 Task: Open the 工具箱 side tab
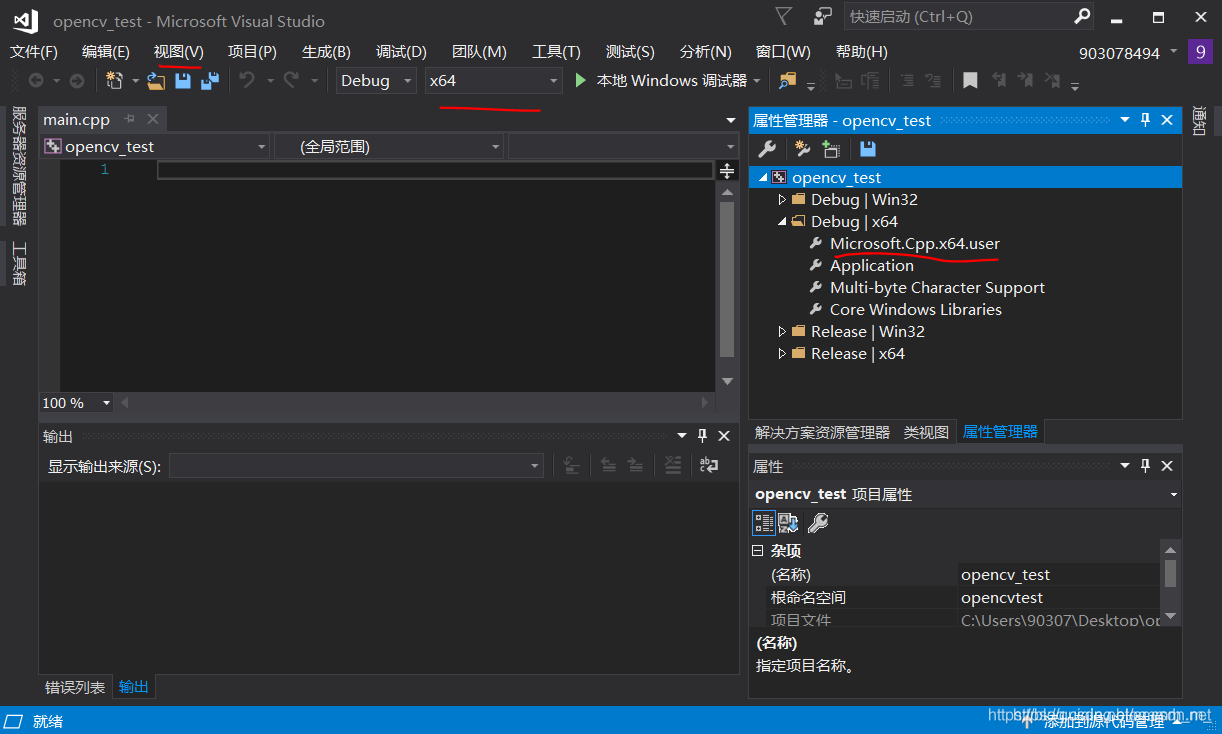point(18,264)
